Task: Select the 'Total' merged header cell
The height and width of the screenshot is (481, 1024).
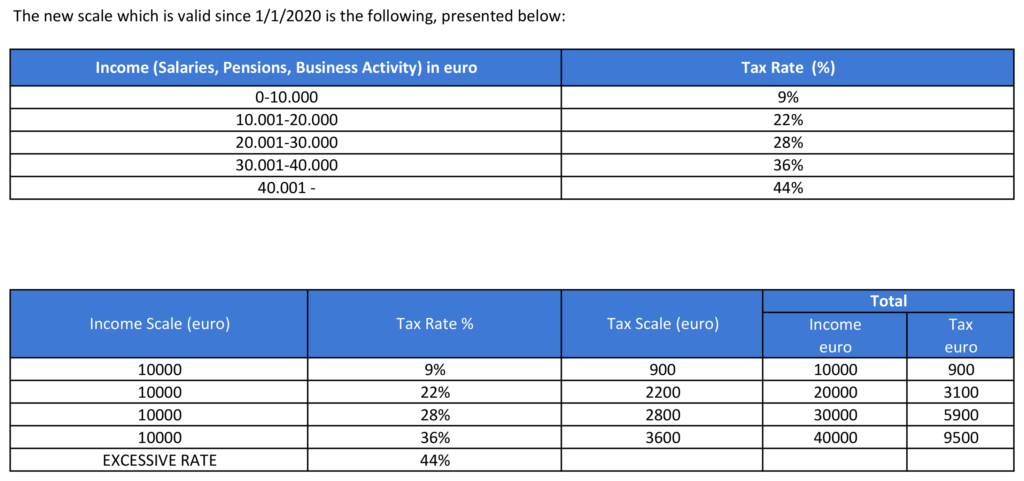Action: pyautogui.click(x=888, y=301)
